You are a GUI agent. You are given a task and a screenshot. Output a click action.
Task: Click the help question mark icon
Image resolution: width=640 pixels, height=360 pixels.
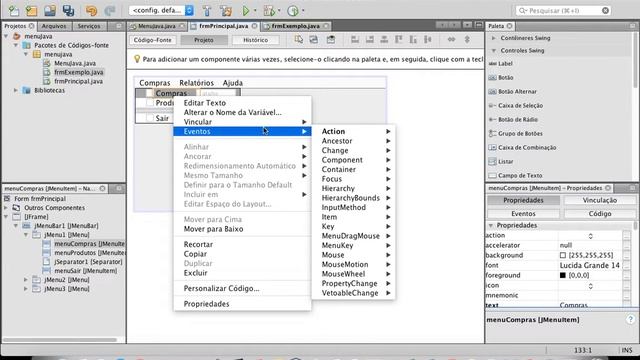(x=631, y=319)
